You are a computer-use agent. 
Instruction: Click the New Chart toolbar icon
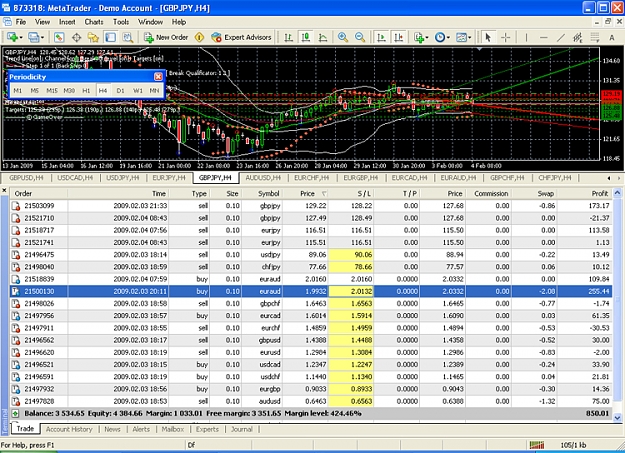coord(11,37)
